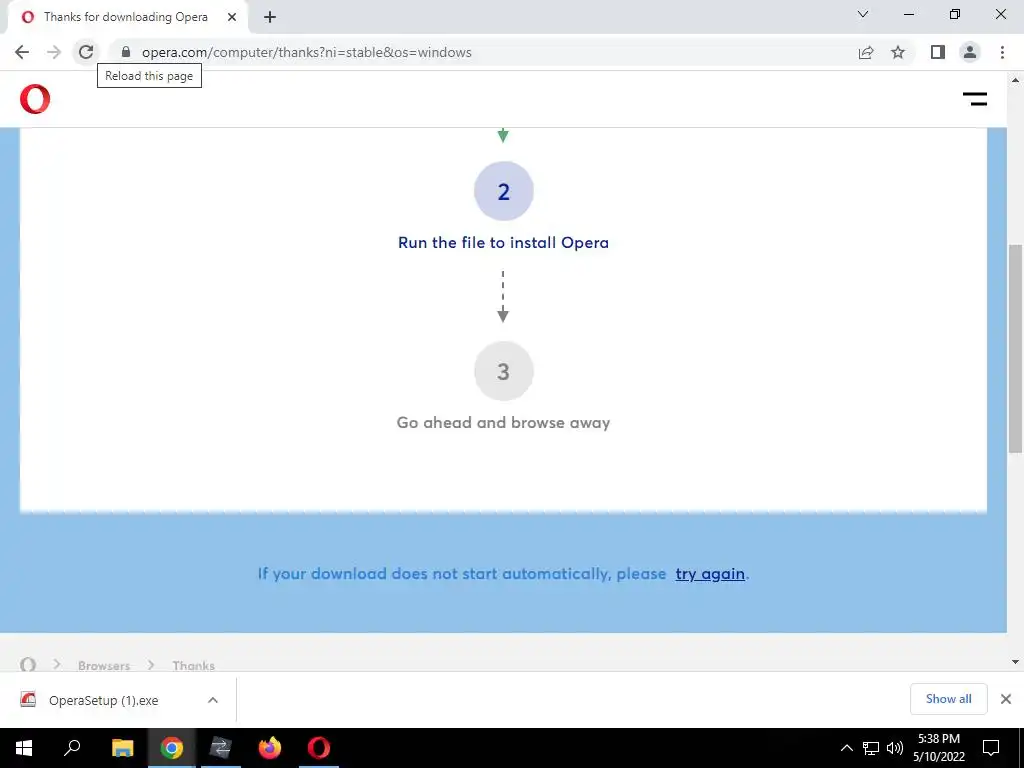Open the notification center icon
1024x768 pixels.
[x=991, y=748]
